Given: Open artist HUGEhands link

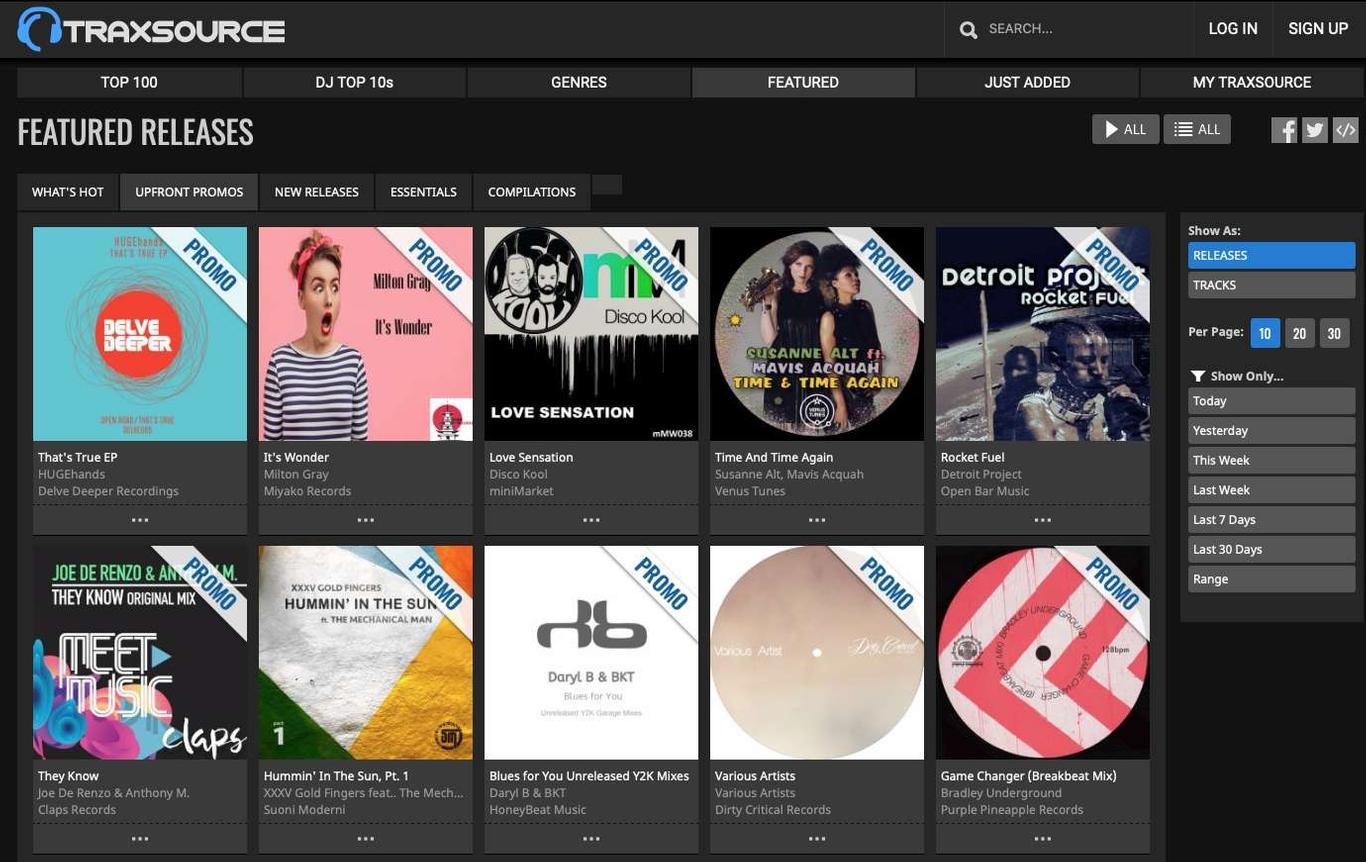Looking at the screenshot, I should click(x=71, y=474).
